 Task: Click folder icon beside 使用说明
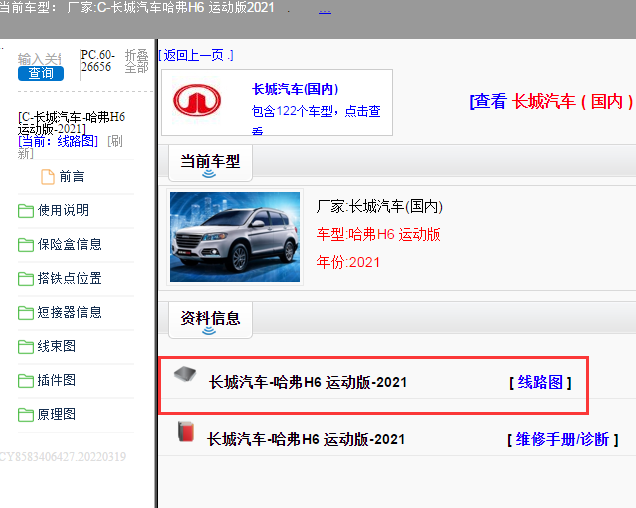point(26,211)
